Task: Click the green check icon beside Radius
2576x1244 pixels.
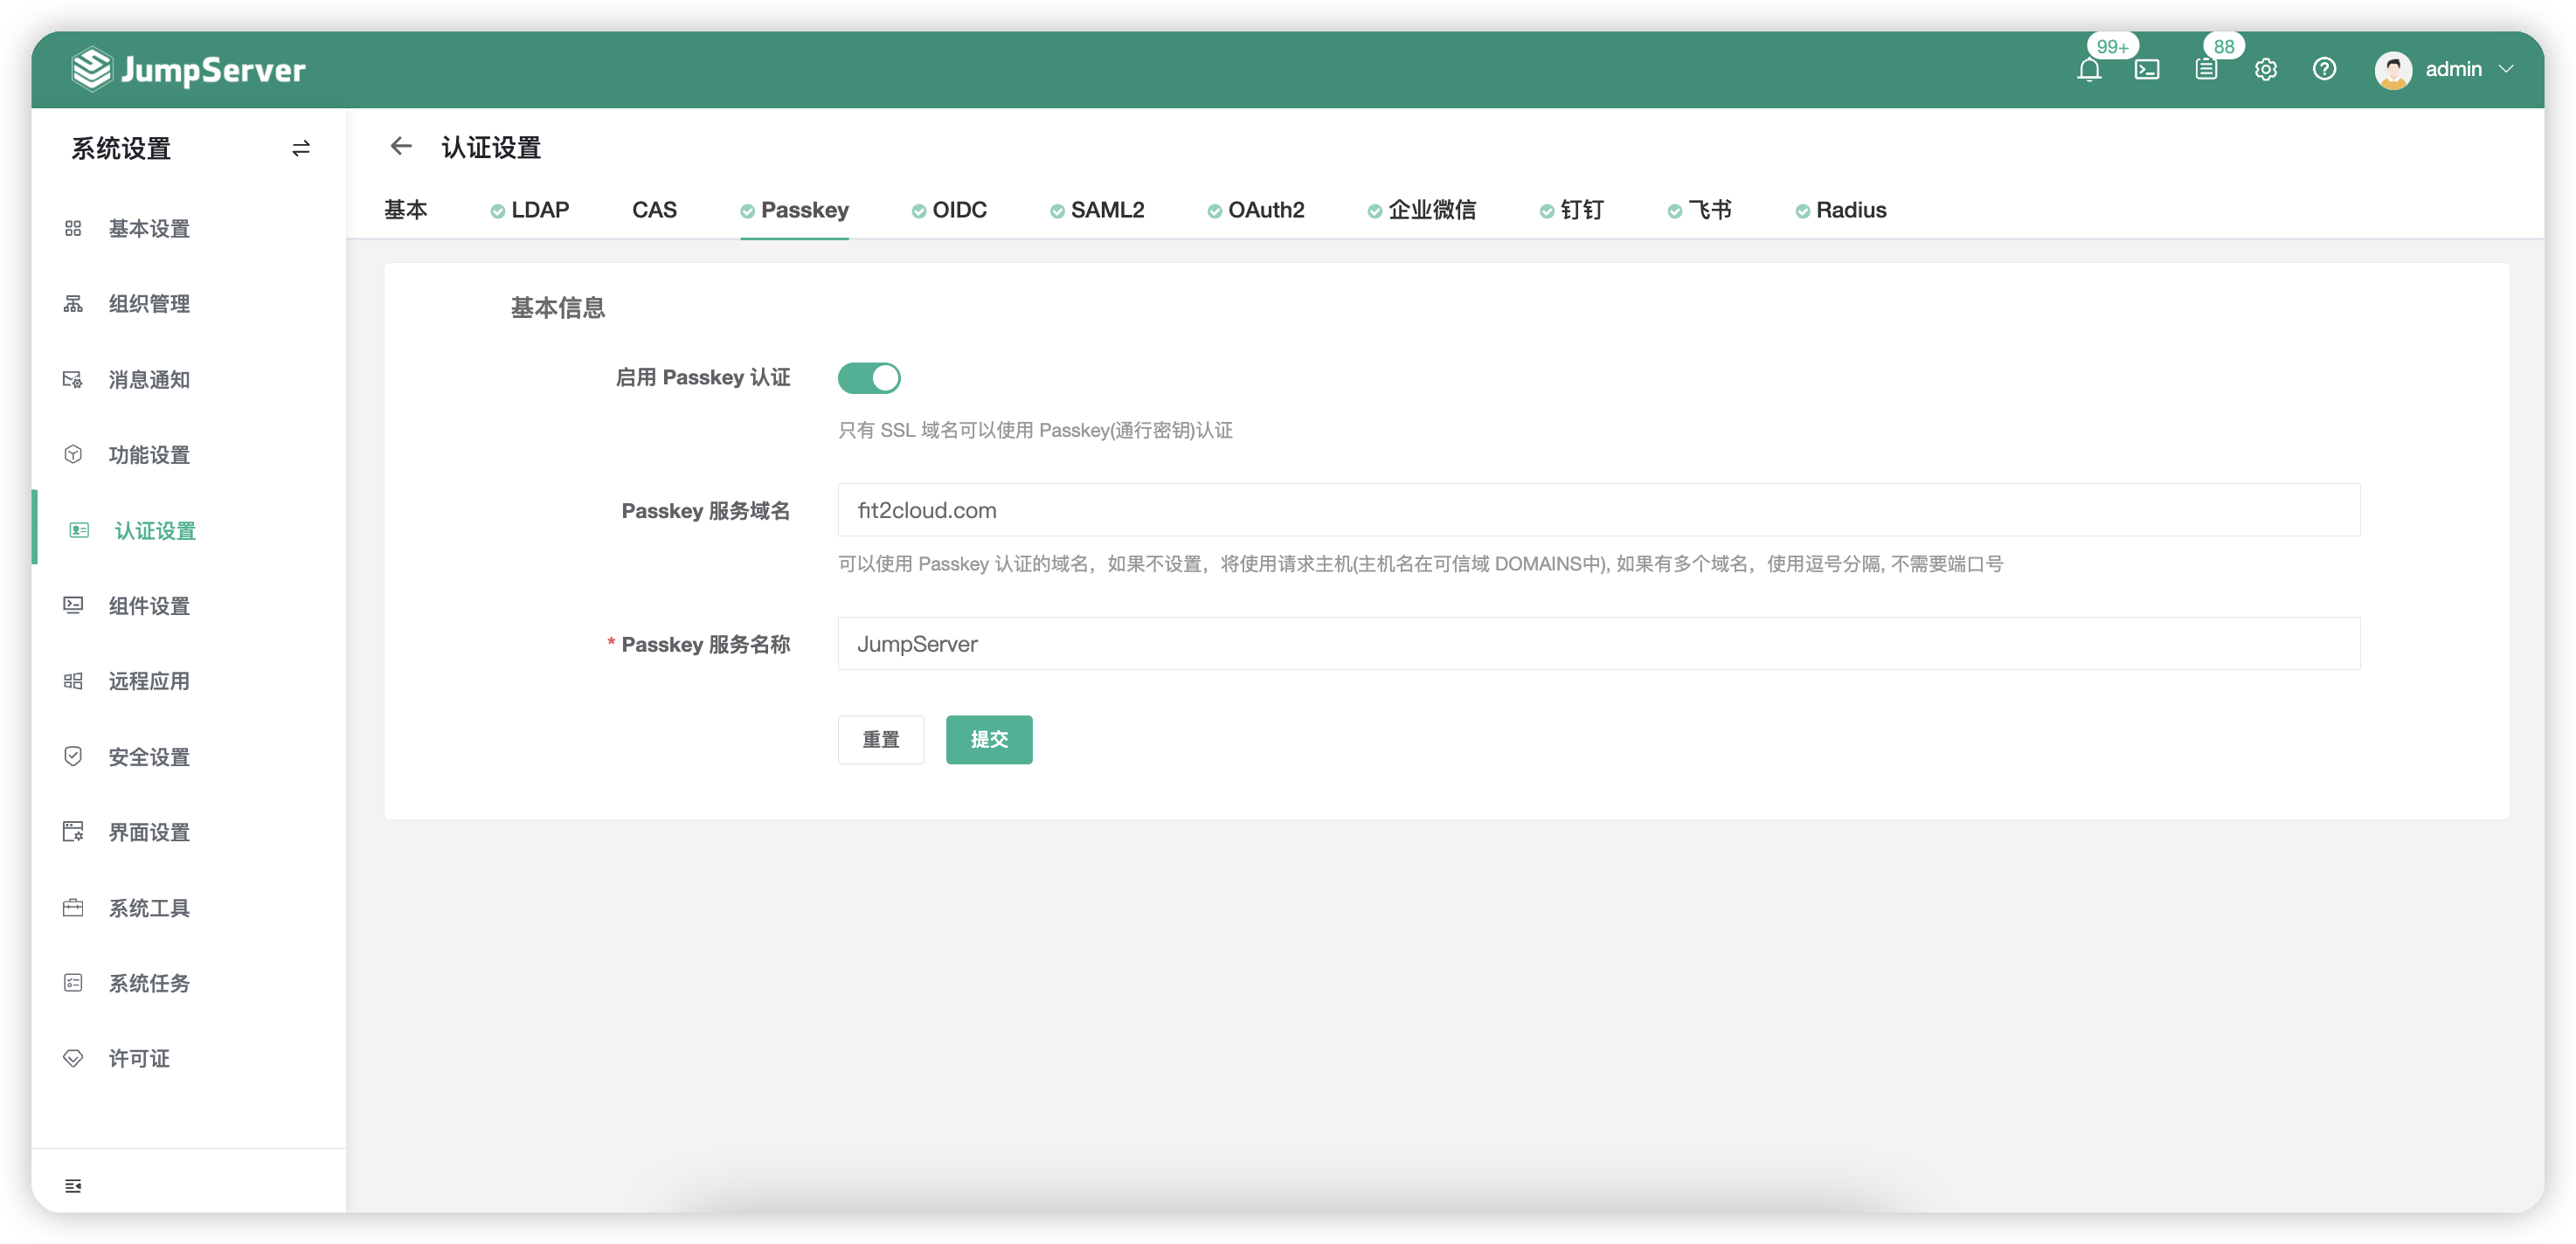Action: click(1802, 211)
